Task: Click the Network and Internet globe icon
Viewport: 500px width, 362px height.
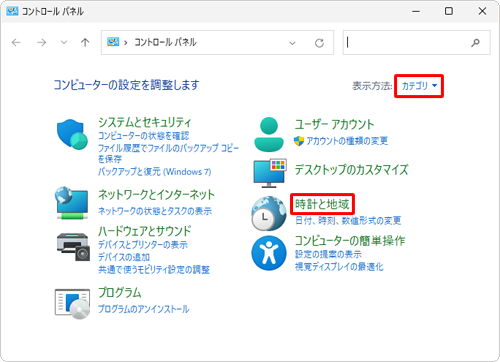Action: pyautogui.click(x=72, y=203)
